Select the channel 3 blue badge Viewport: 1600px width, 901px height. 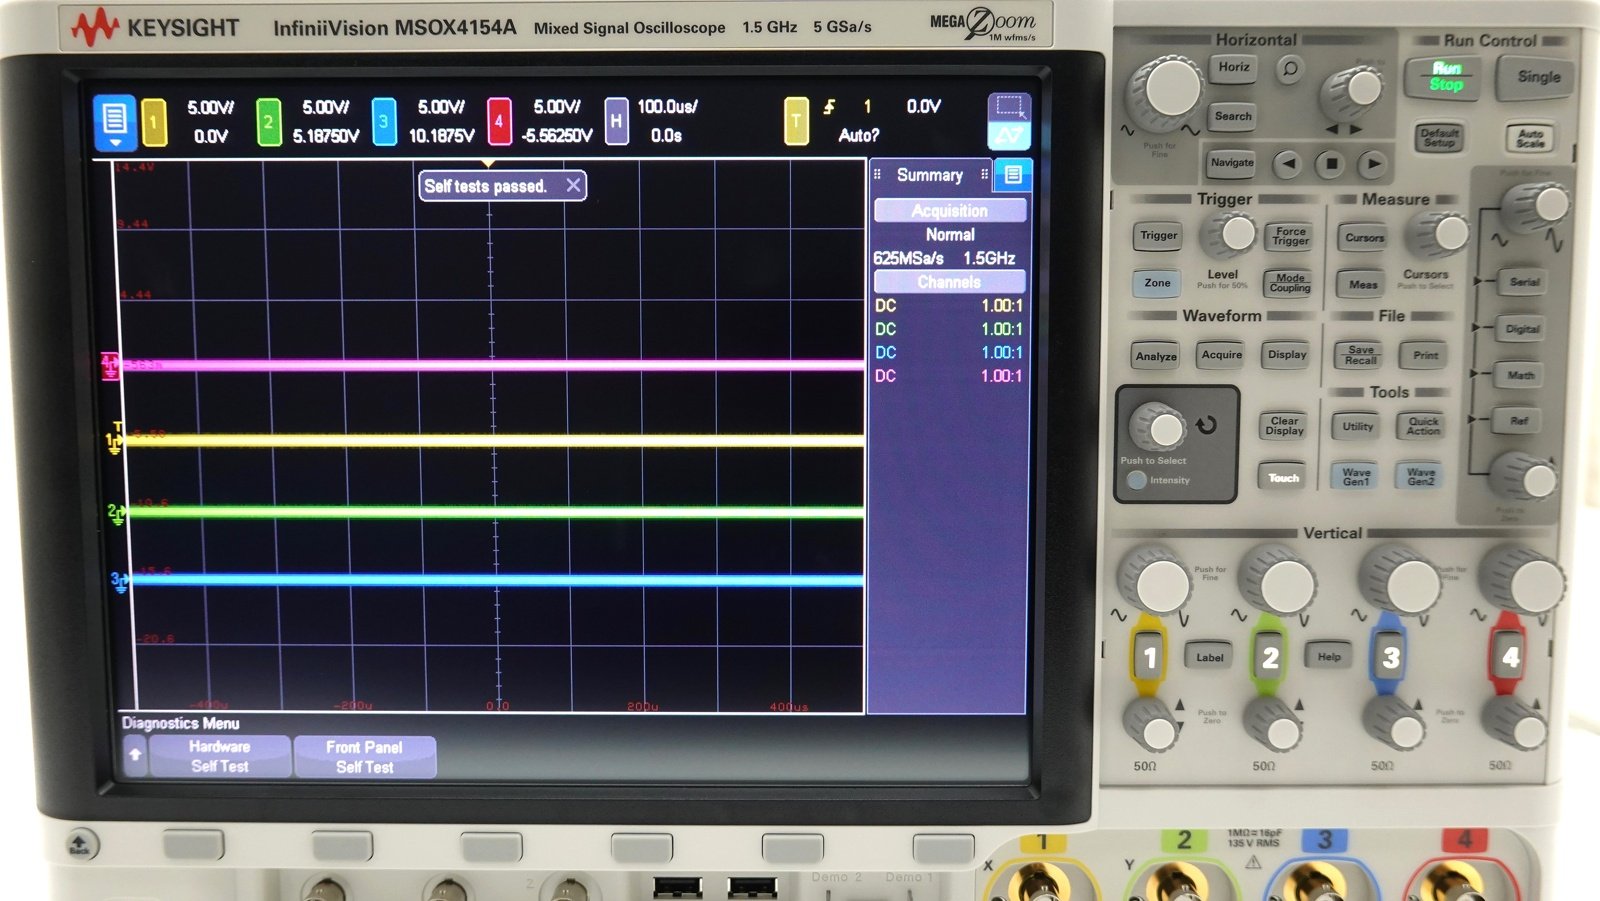[x=384, y=122]
